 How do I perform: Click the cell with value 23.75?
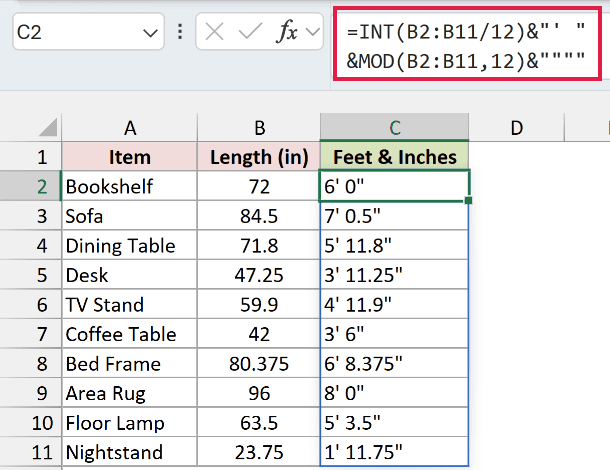coord(259,452)
